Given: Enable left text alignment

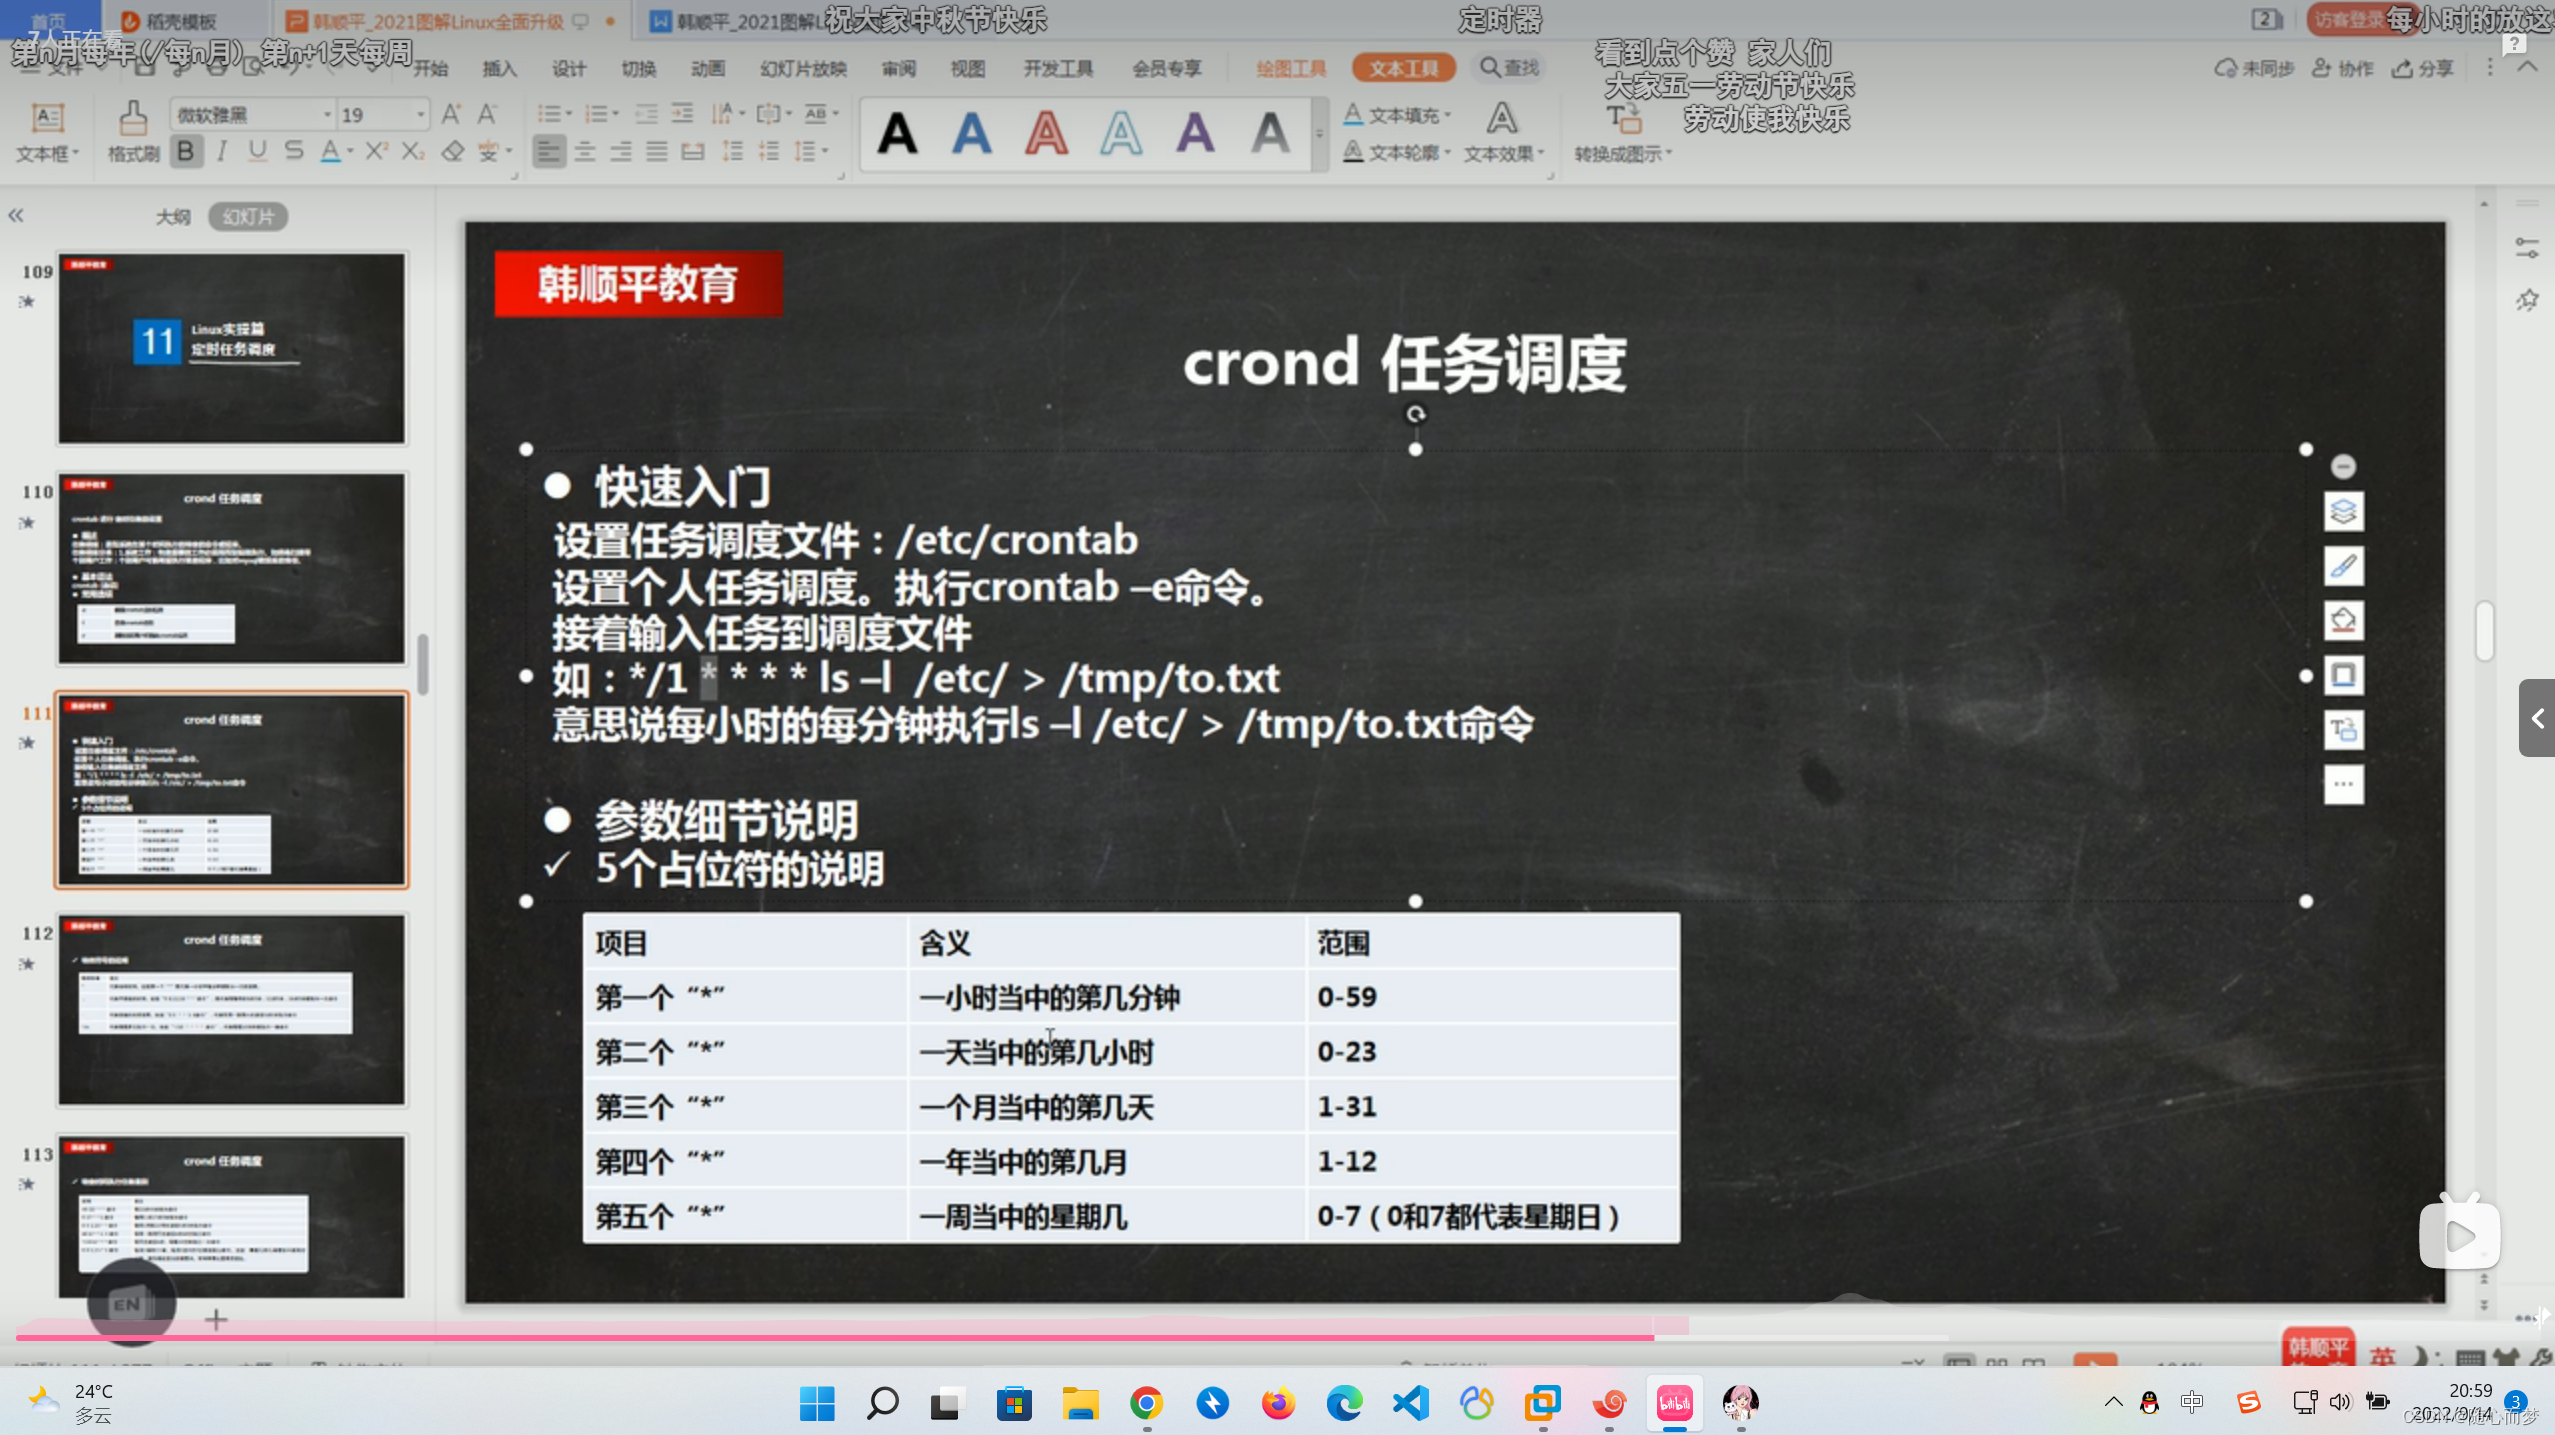Looking at the screenshot, I should click(548, 152).
